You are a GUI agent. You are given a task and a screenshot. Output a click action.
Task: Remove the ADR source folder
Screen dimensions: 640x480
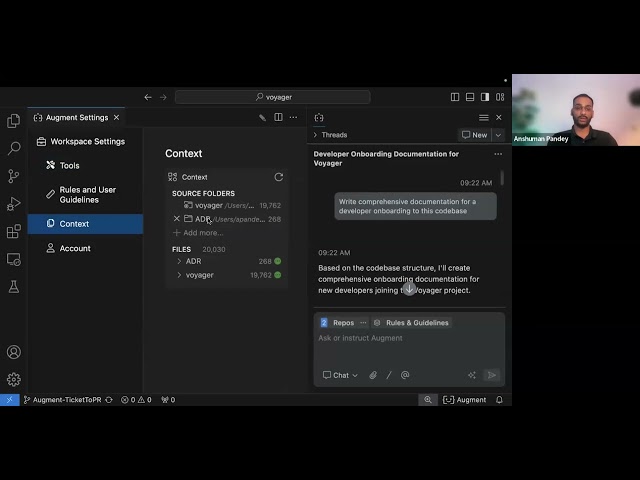click(x=177, y=219)
